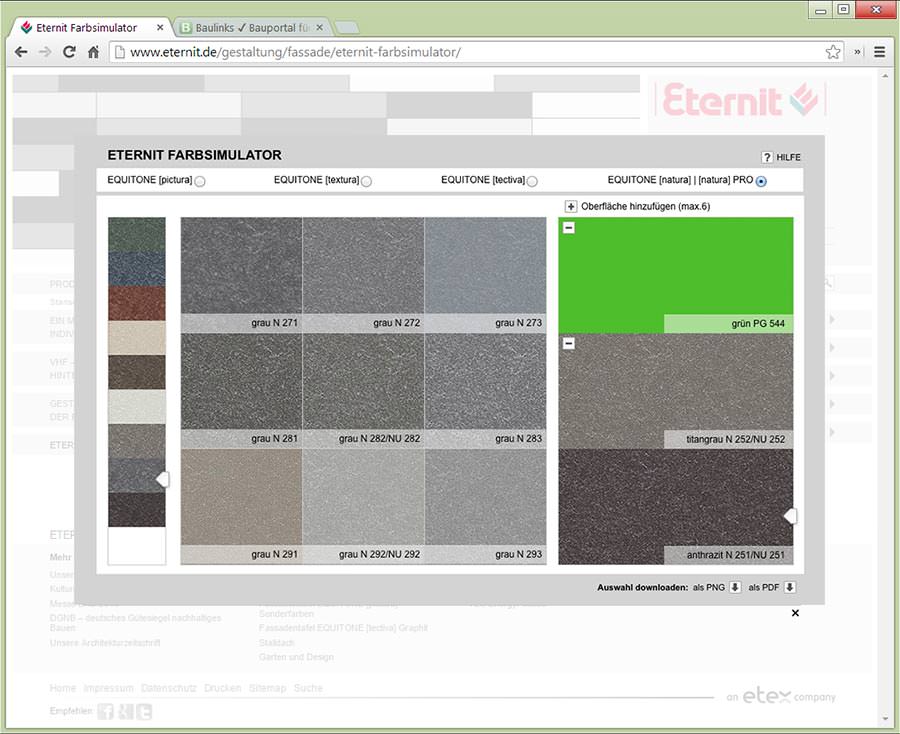Download the selection as PDF arrow icon
This screenshot has width=900, height=734.
[790, 587]
